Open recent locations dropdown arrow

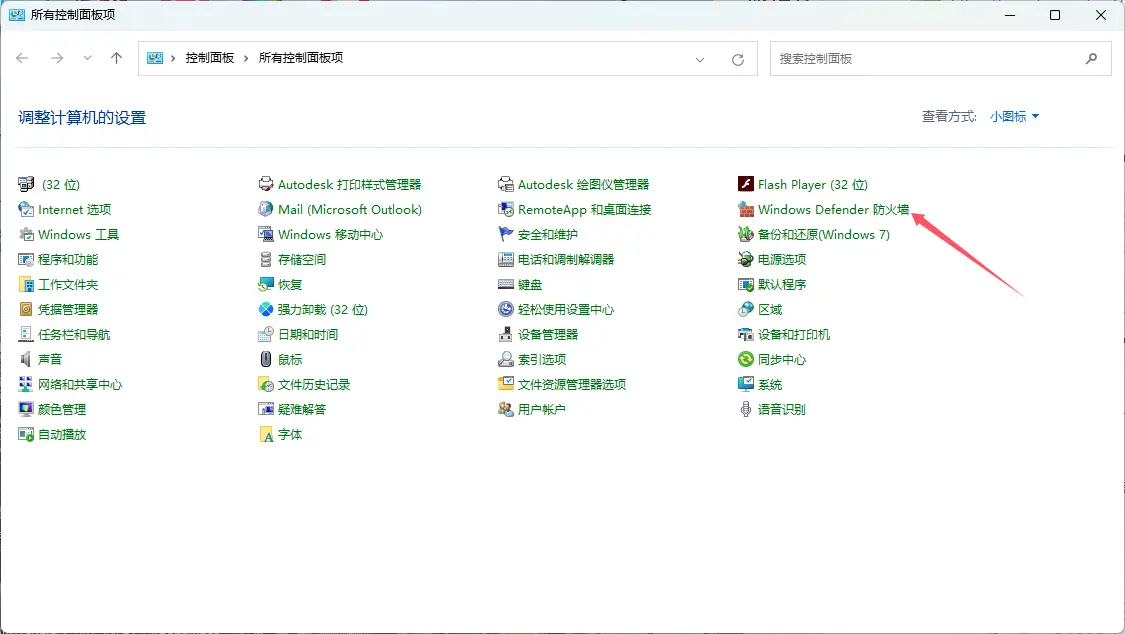click(x=87, y=58)
